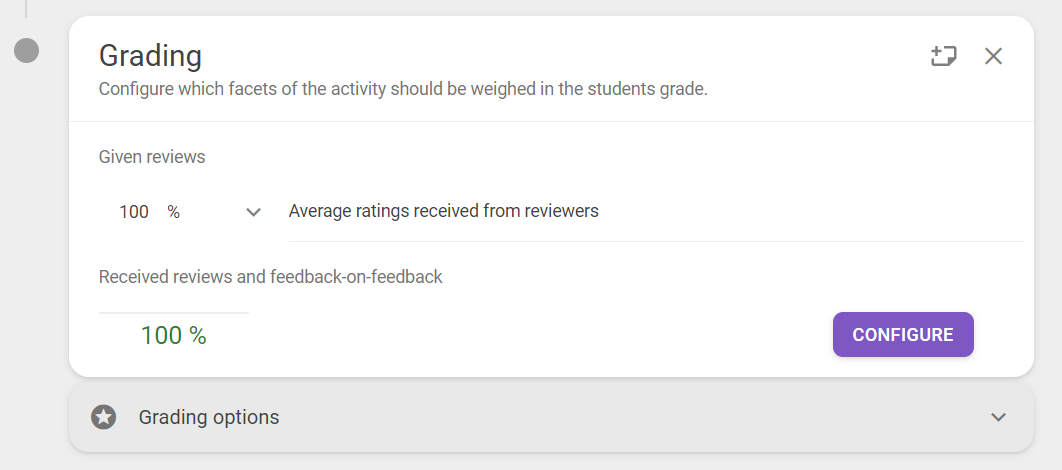Click the empty area of the Grading options bar
Viewport: 1062px width, 470px height.
pyautogui.click(x=630, y=417)
